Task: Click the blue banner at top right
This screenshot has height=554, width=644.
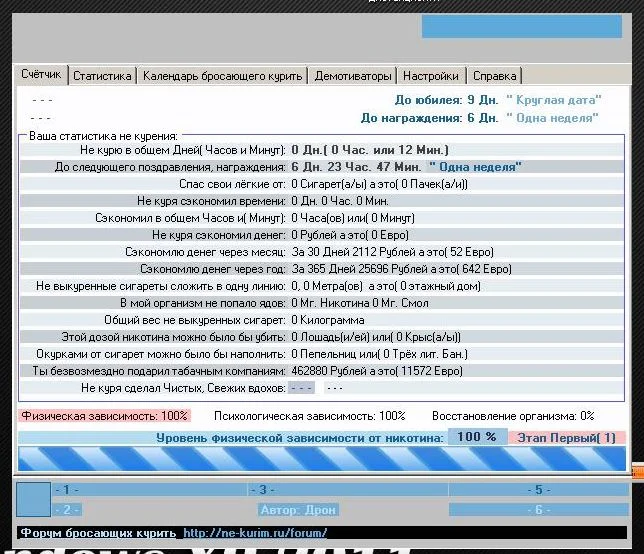Action: (x=522, y=26)
